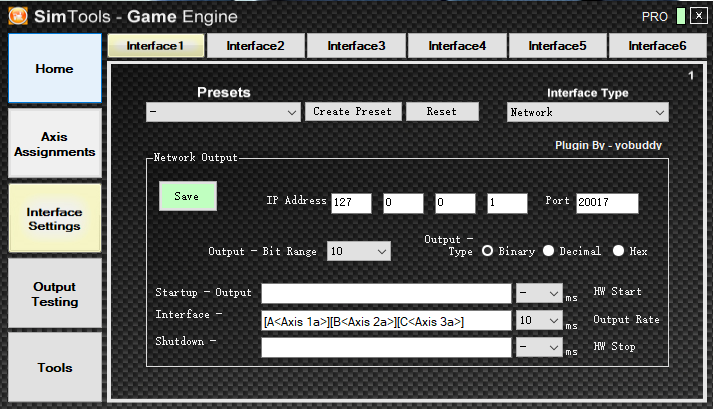Open the Presets dropdown

click(x=223, y=112)
